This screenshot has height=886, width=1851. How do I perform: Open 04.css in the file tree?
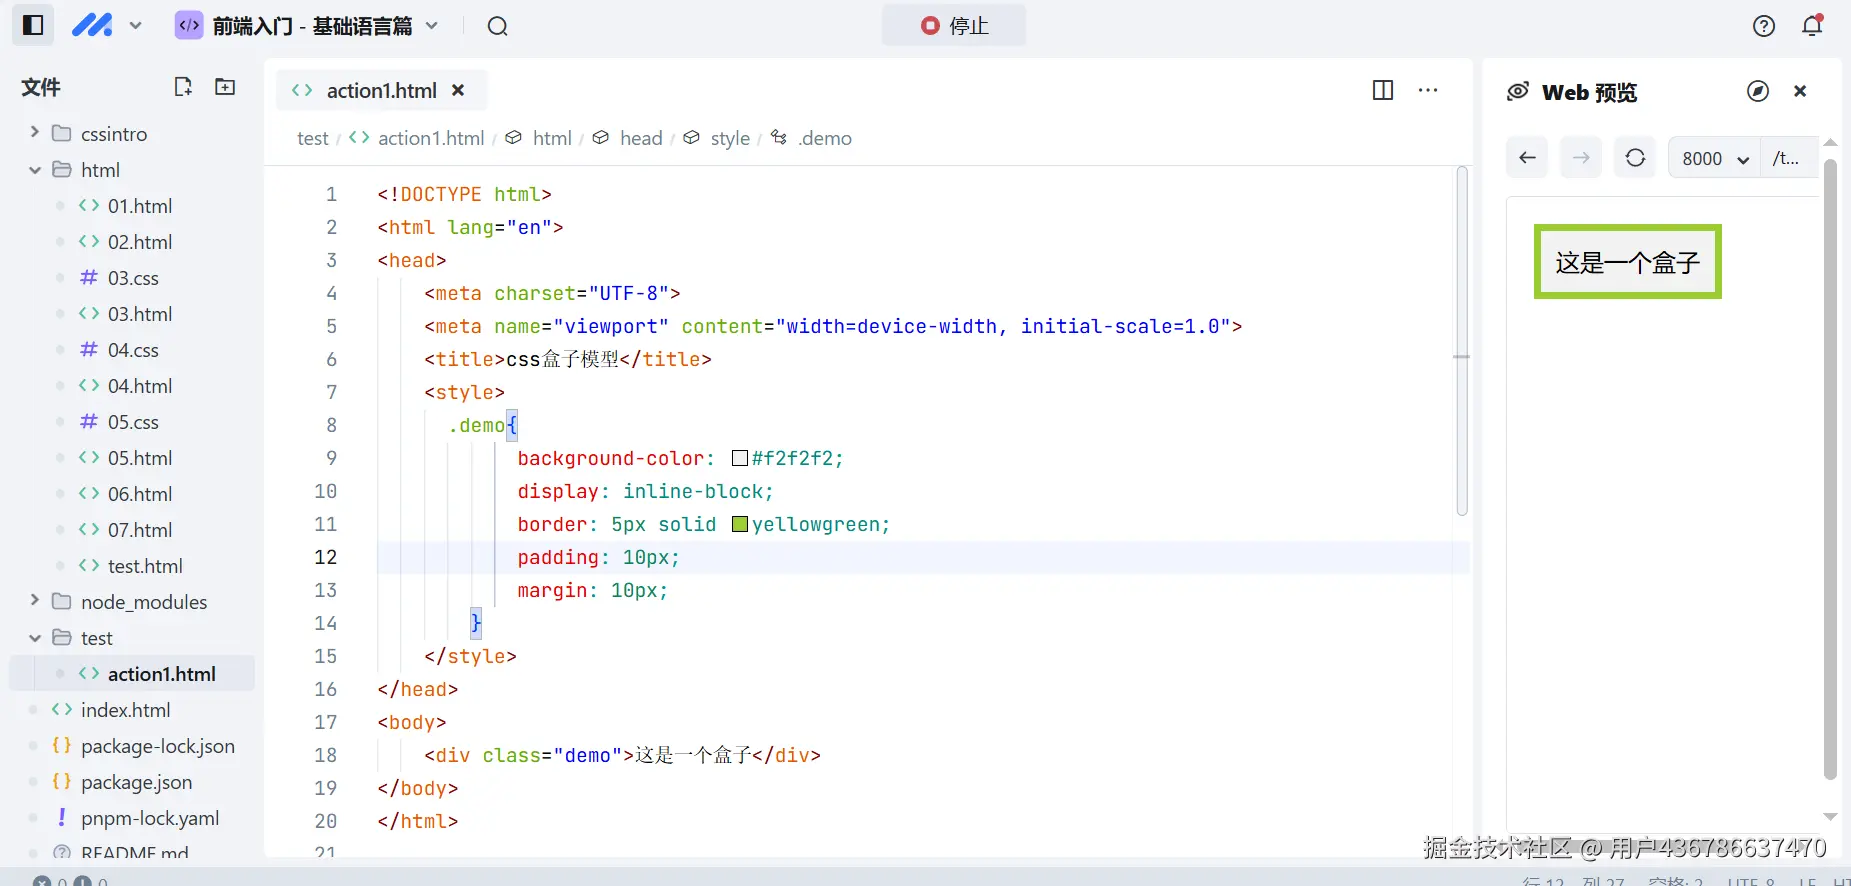click(x=133, y=350)
